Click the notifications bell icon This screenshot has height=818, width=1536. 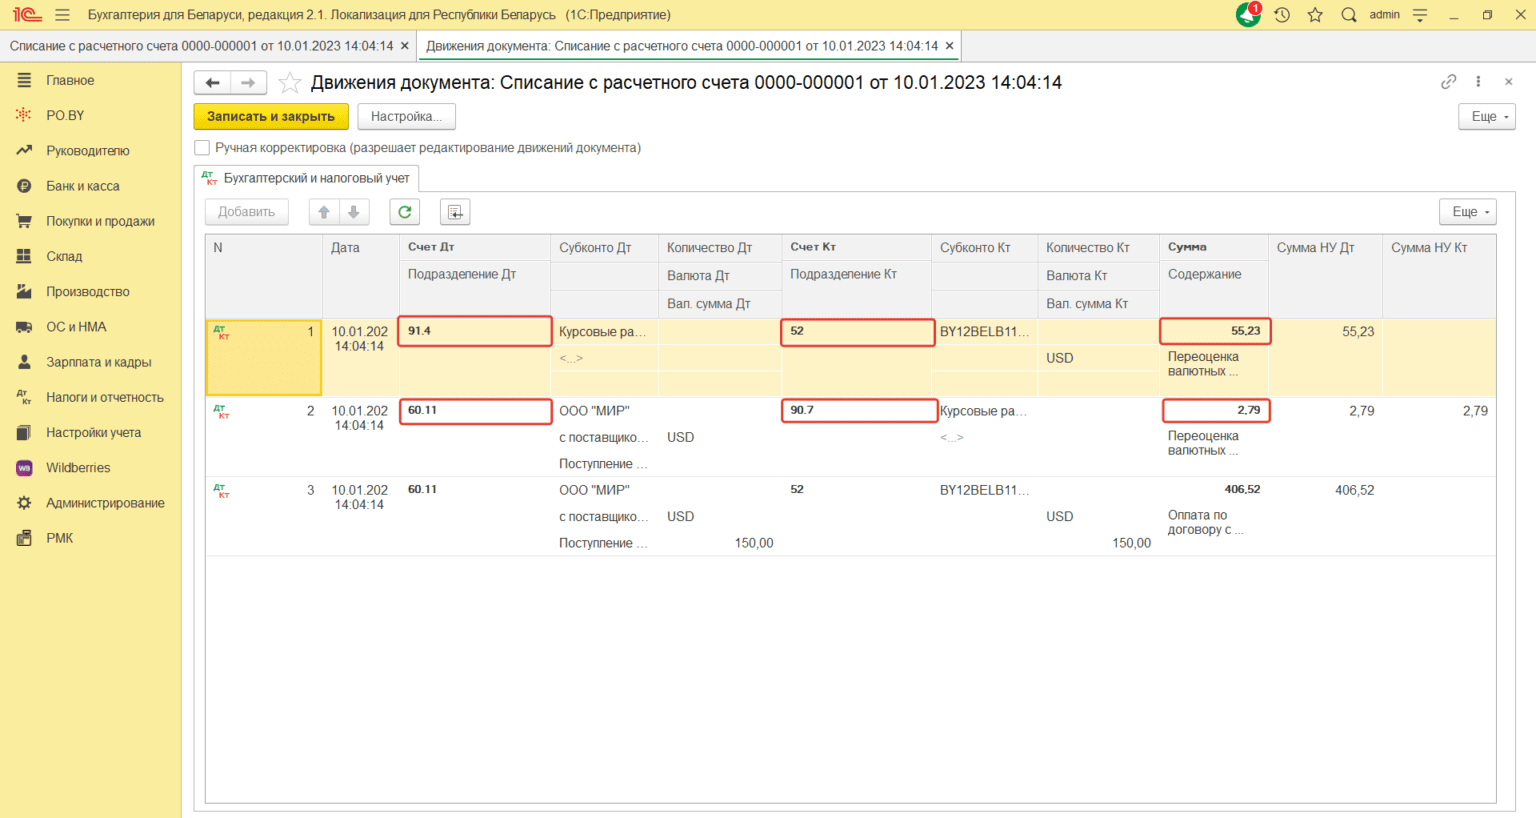click(1248, 15)
